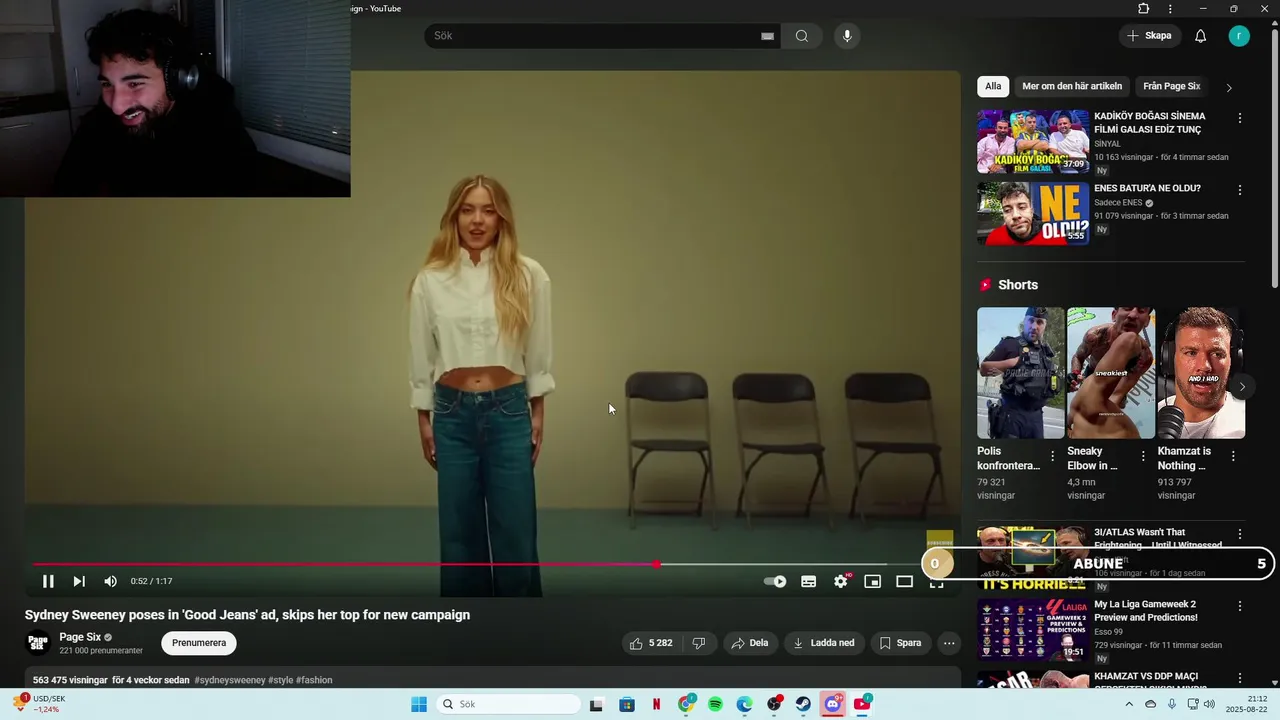Screen dimensions: 1280x720
Task: Open Steam from the taskbar
Action: [803, 704]
